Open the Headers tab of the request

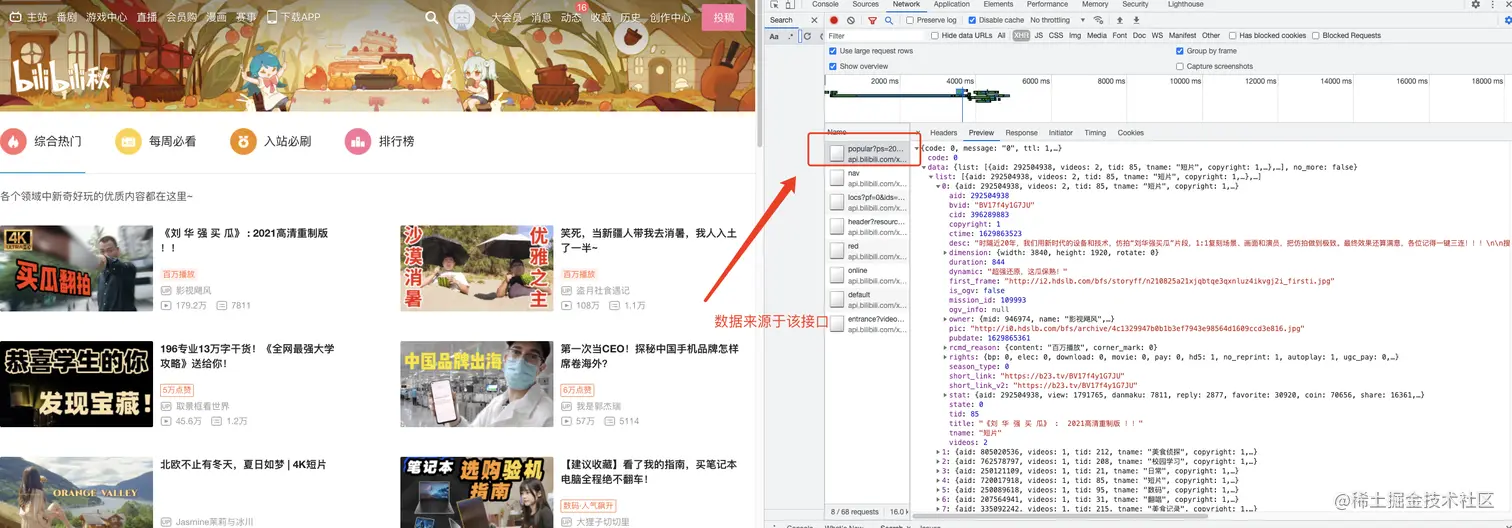[x=943, y=132]
